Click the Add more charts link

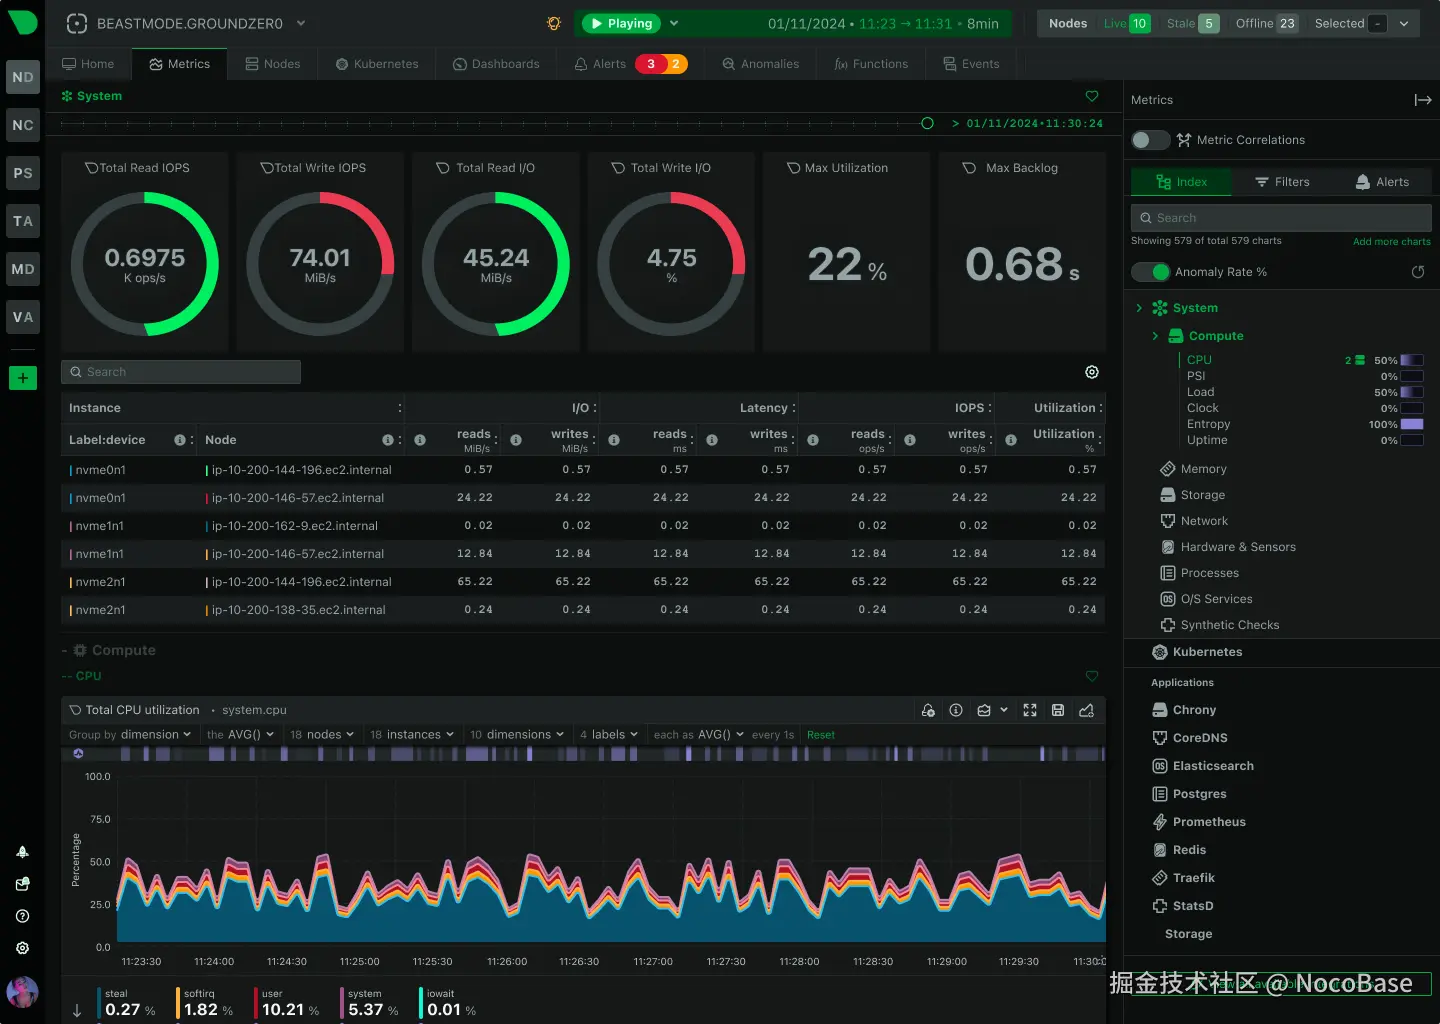coord(1391,241)
